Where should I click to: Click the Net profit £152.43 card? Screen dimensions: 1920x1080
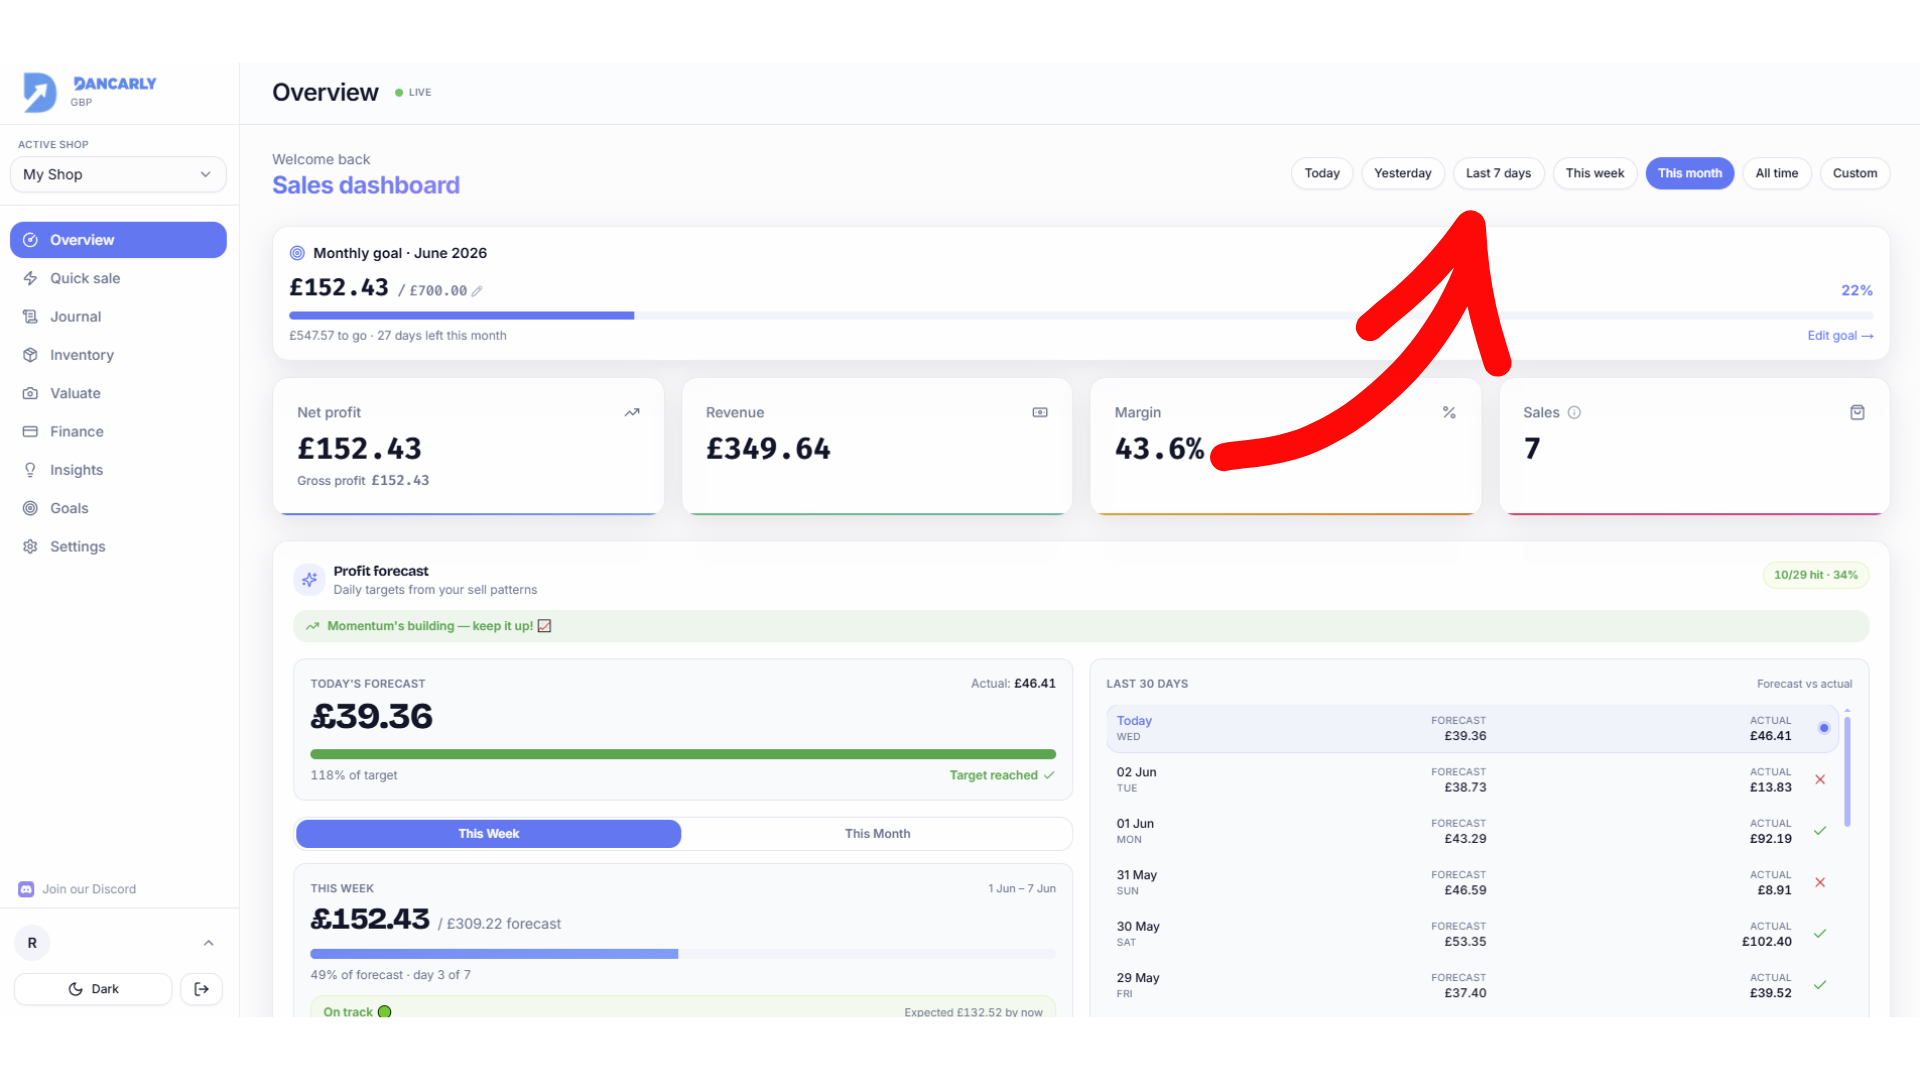[x=468, y=446]
